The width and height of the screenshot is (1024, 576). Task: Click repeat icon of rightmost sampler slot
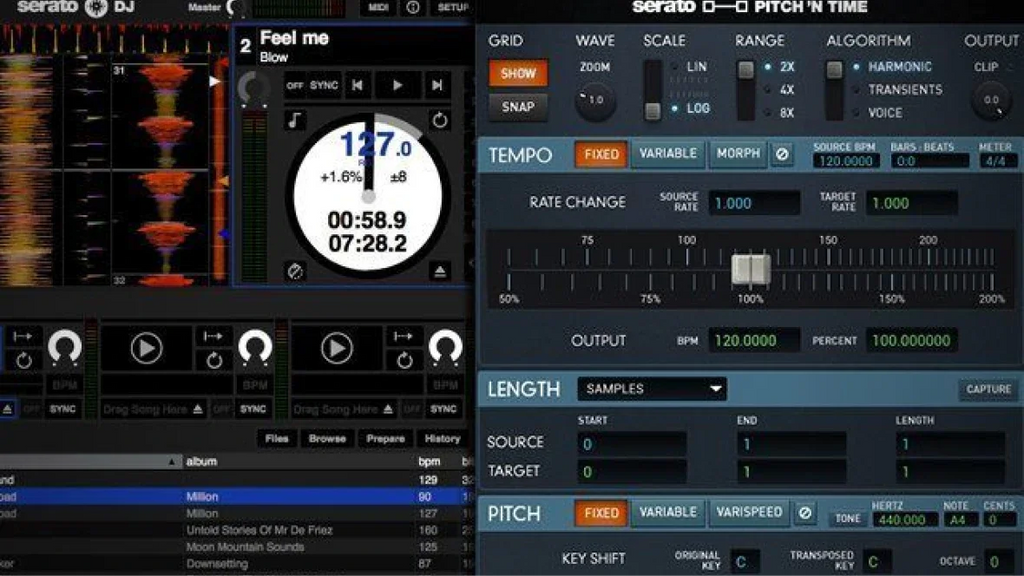pyautogui.click(x=404, y=360)
